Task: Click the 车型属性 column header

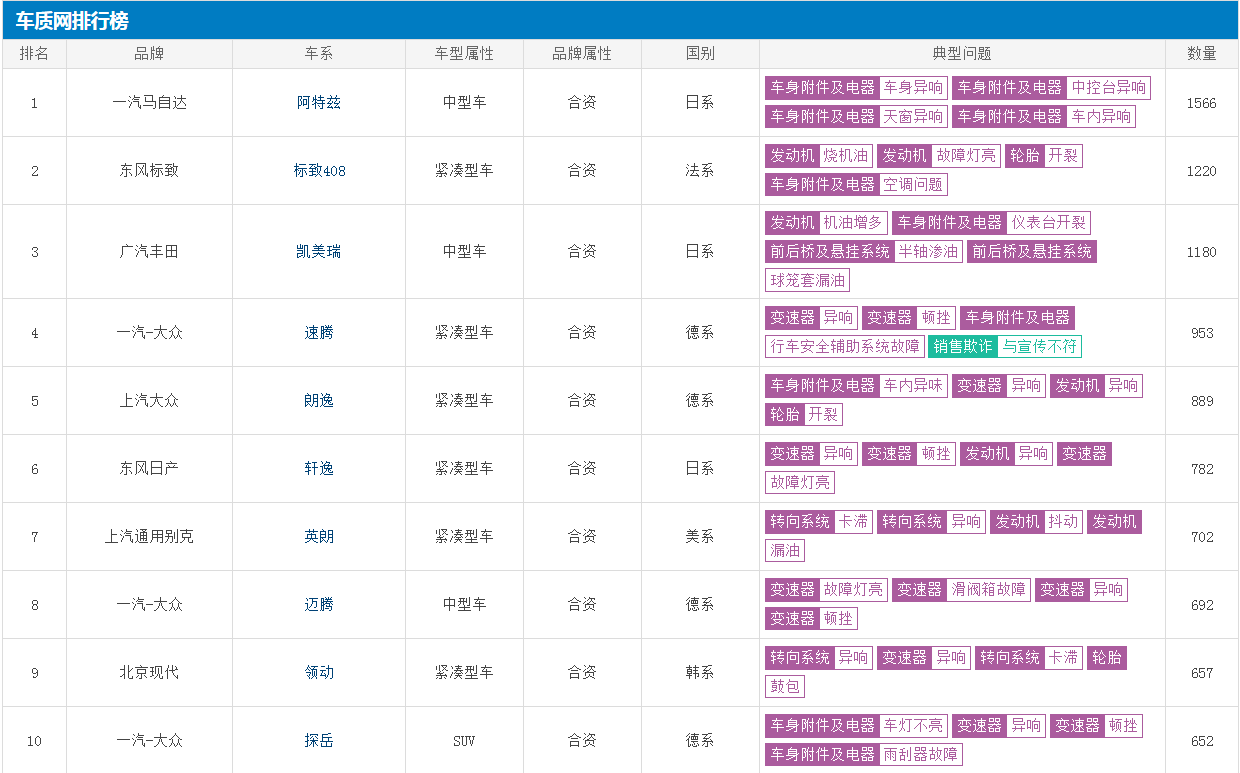Action: (464, 54)
